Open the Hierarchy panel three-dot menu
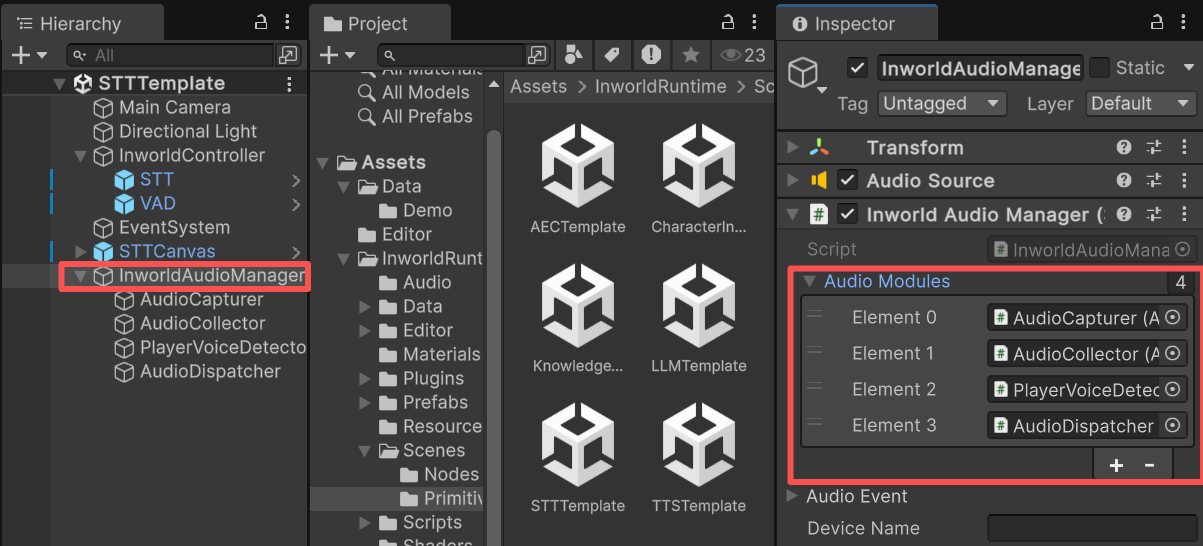This screenshot has height=546, width=1203. click(288, 22)
